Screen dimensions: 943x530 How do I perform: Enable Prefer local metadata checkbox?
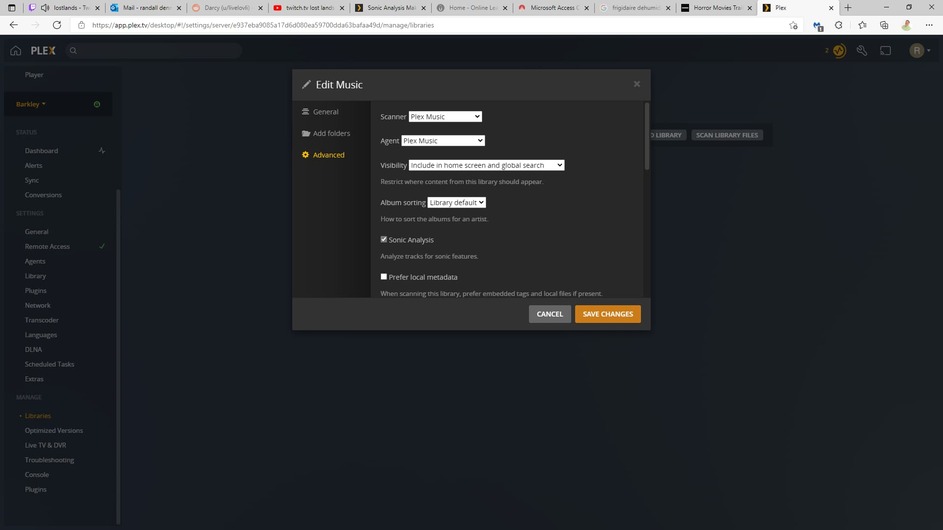(384, 277)
